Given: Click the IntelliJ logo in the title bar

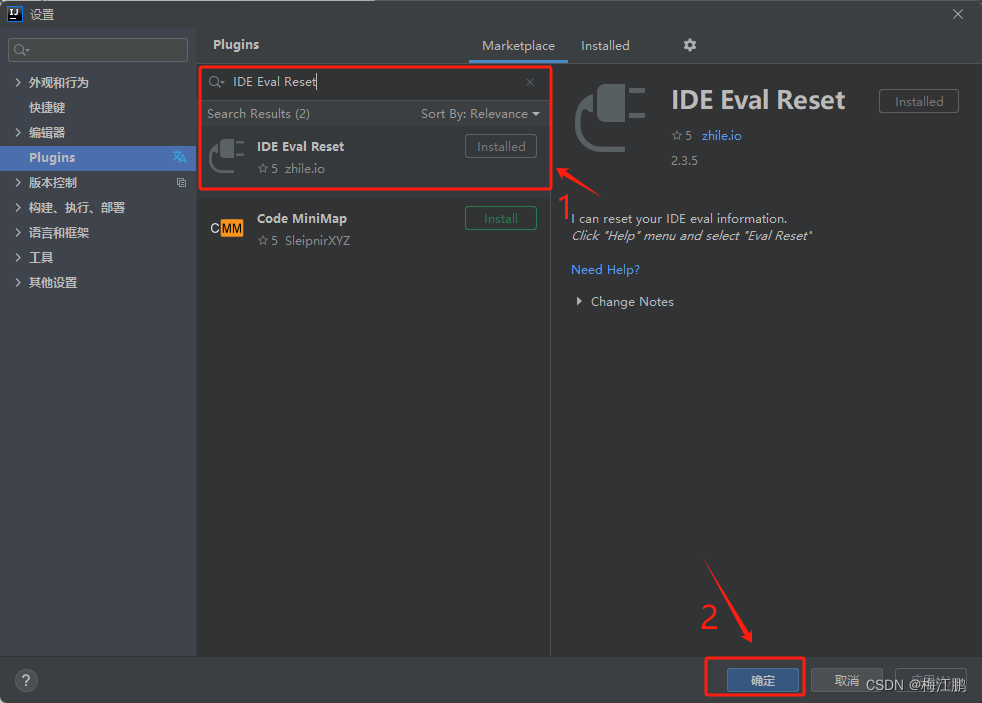Looking at the screenshot, I should pyautogui.click(x=14, y=14).
